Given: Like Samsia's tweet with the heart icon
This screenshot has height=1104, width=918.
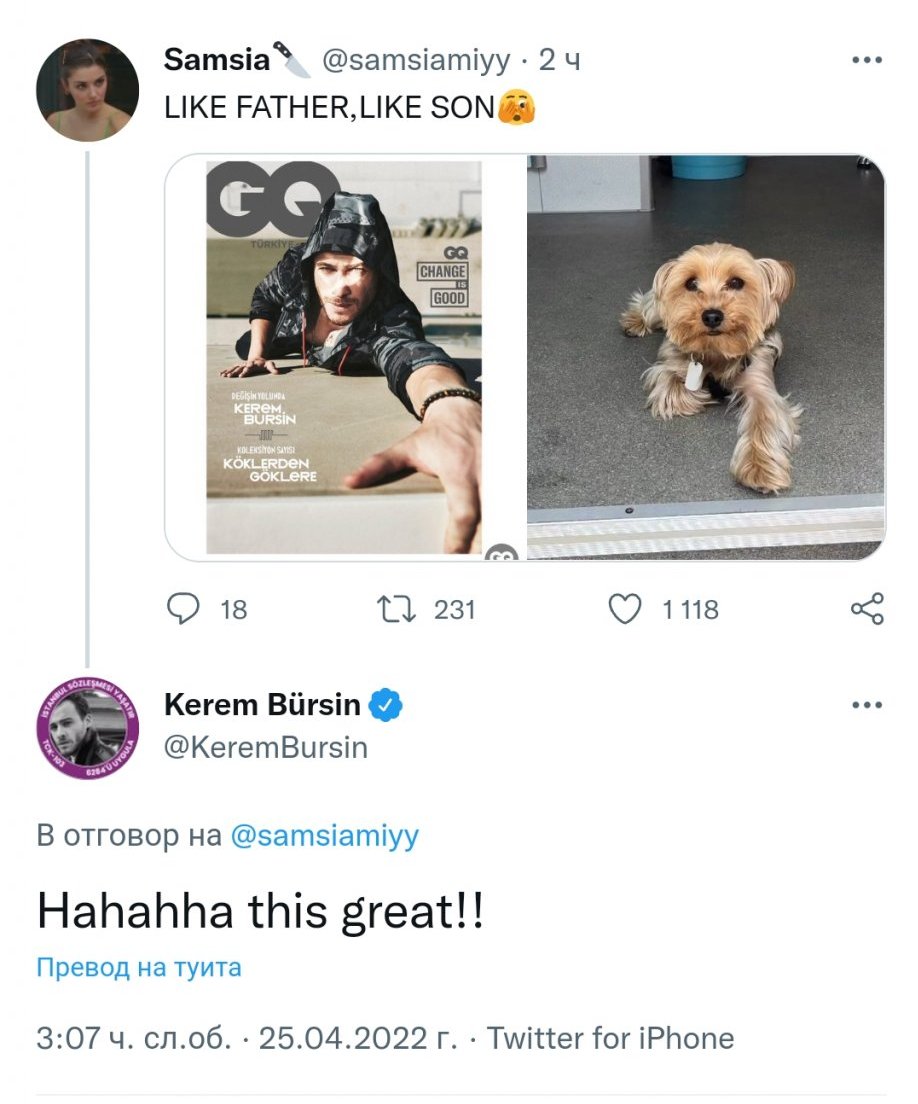Looking at the screenshot, I should (x=625, y=609).
